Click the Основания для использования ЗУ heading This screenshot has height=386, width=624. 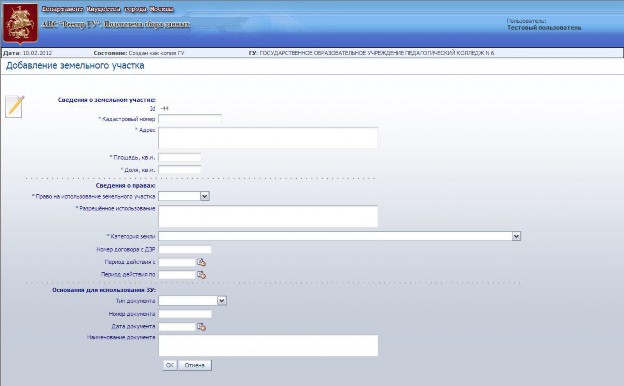tap(104, 290)
